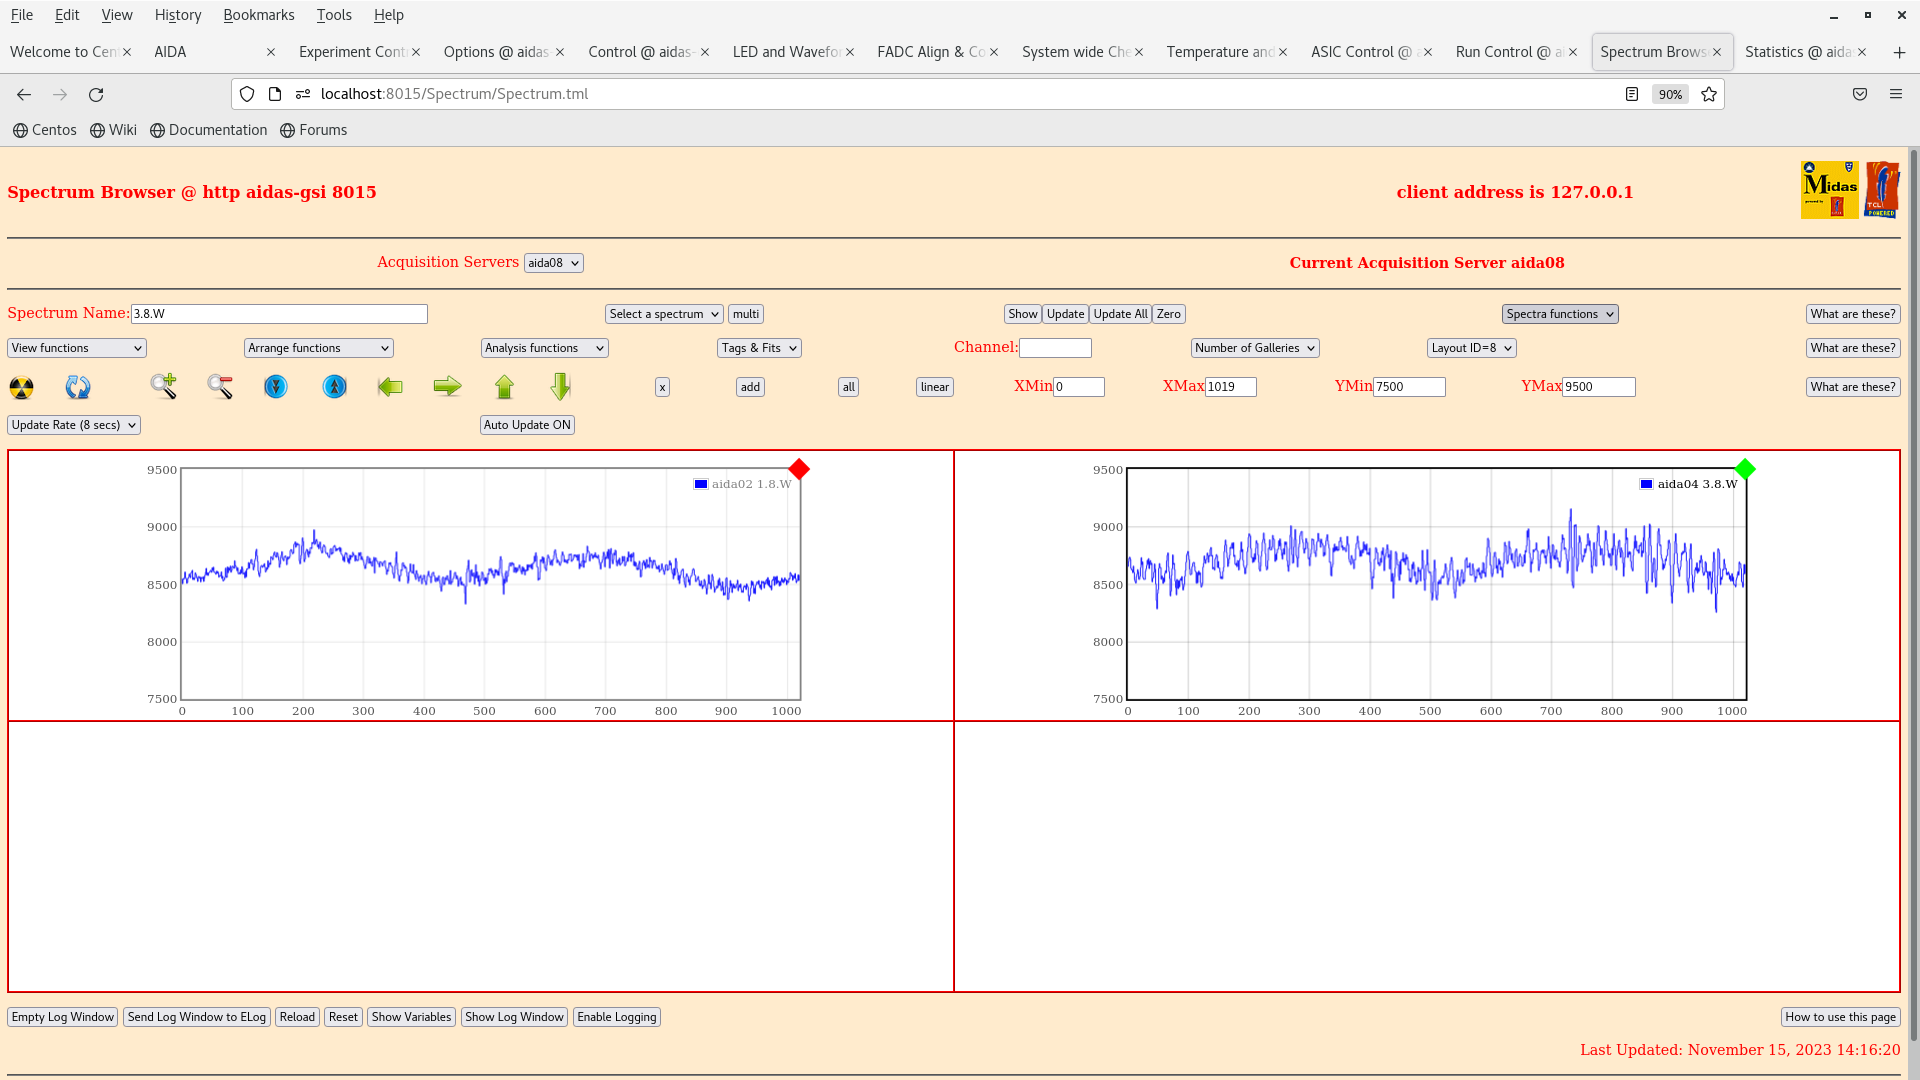1920x1080 pixels.
Task: Toggle the Auto Update ON button
Action: pos(527,425)
